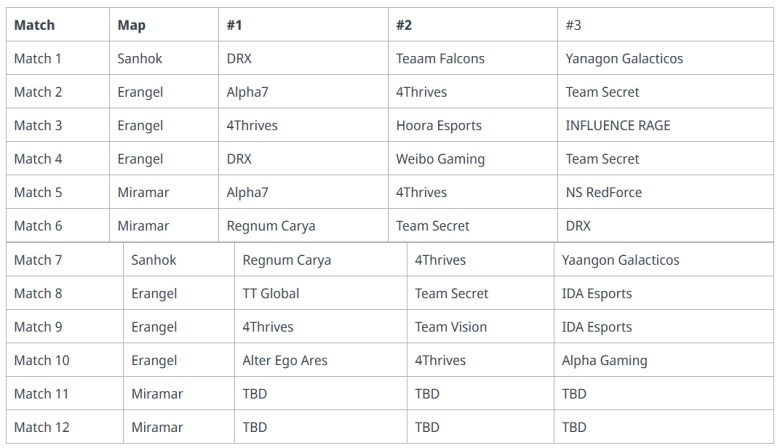
Task: Click the "Map" column header
Action: (131, 25)
